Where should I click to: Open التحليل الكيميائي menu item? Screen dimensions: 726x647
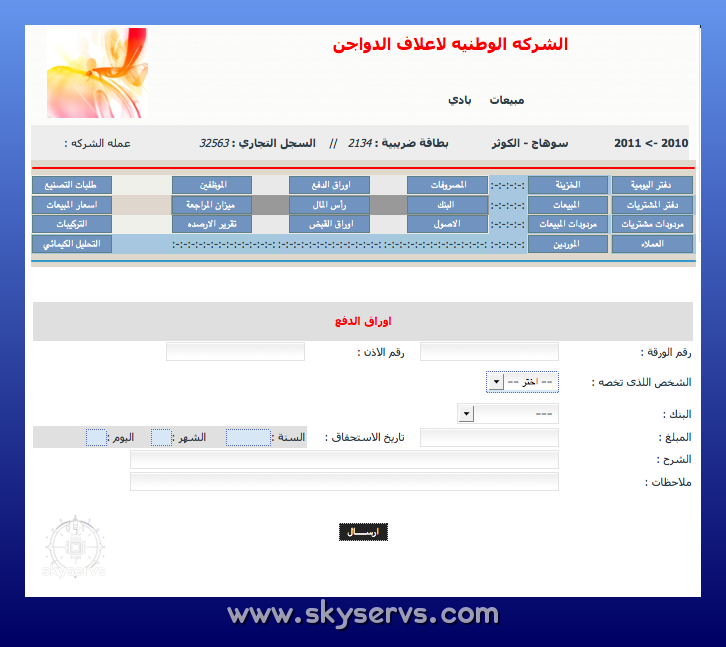(x=71, y=244)
